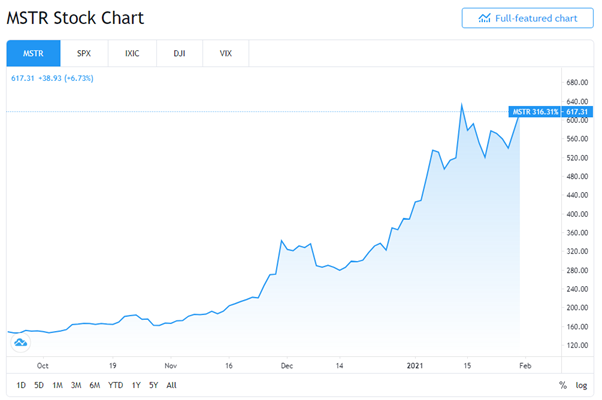602x400 pixels.
Task: Click the 617.31 +38.93 price readout
Action: [x=52, y=78]
